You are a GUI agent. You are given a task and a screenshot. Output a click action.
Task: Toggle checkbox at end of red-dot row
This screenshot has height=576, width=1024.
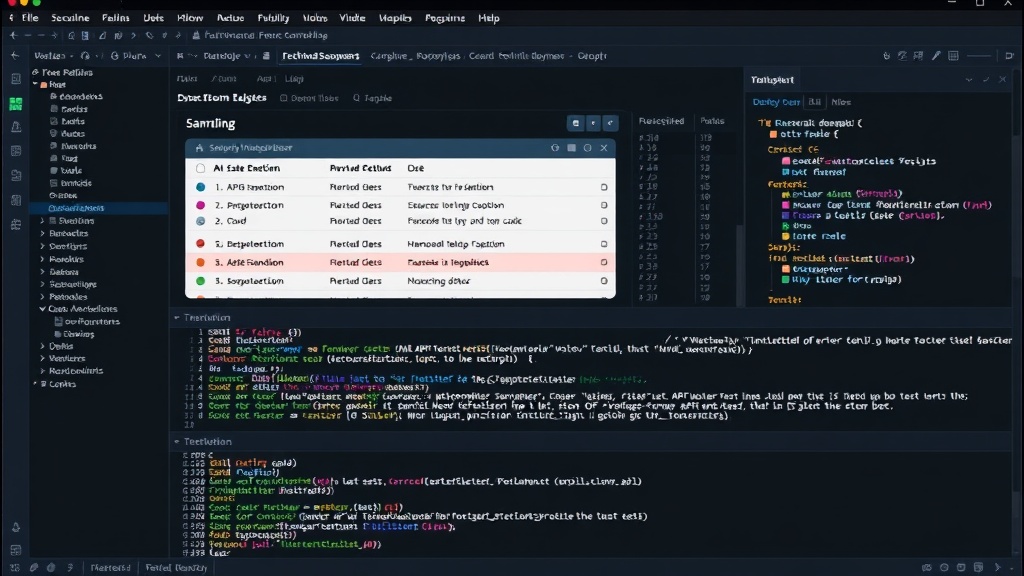[x=603, y=244]
